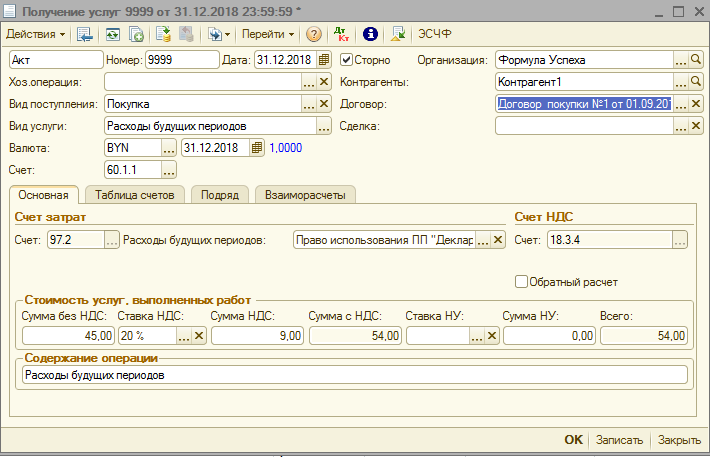Viewport: 710px width, 457px height.
Task: Click the Записать button
Action: point(620,440)
